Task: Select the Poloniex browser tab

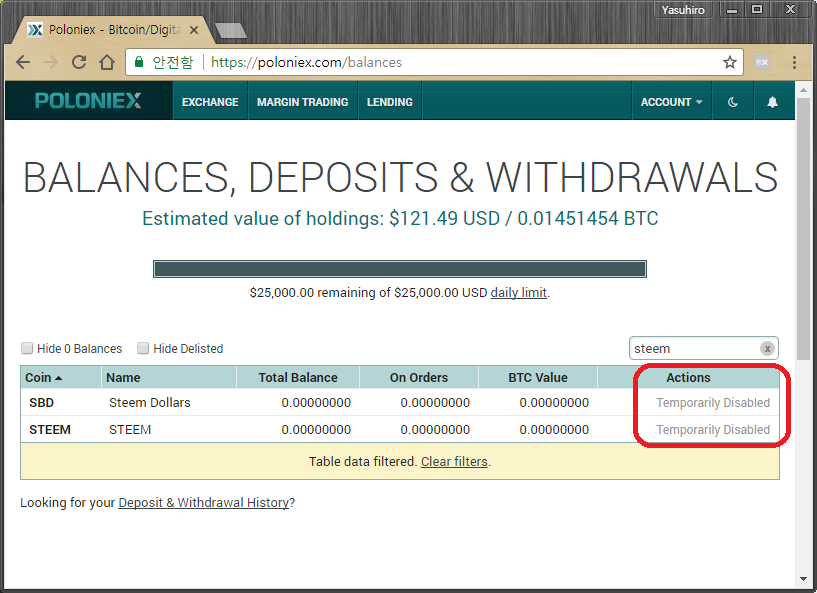Action: pyautogui.click(x=112, y=30)
